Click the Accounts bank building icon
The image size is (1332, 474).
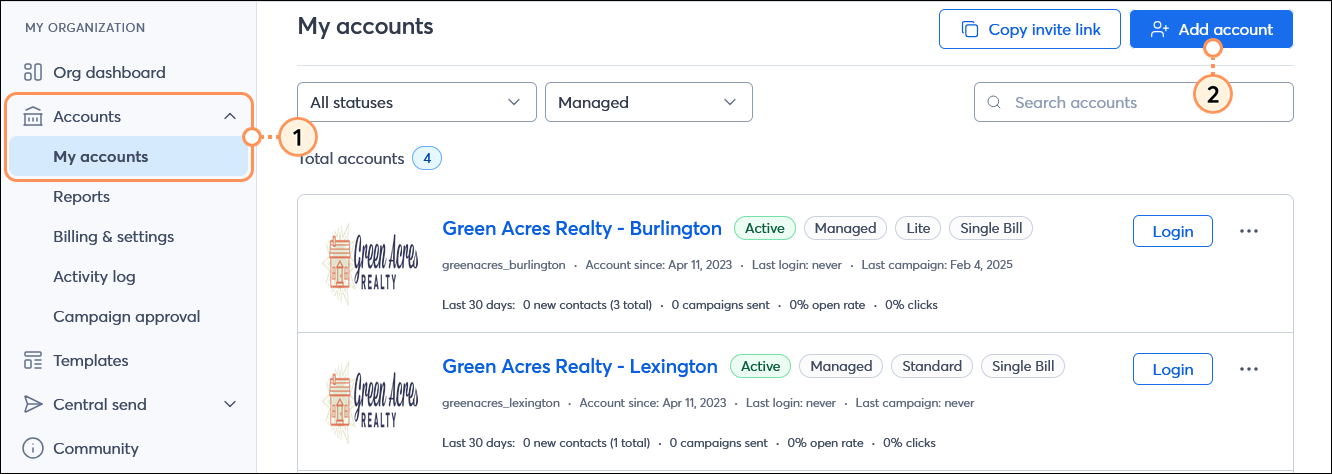click(x=33, y=116)
